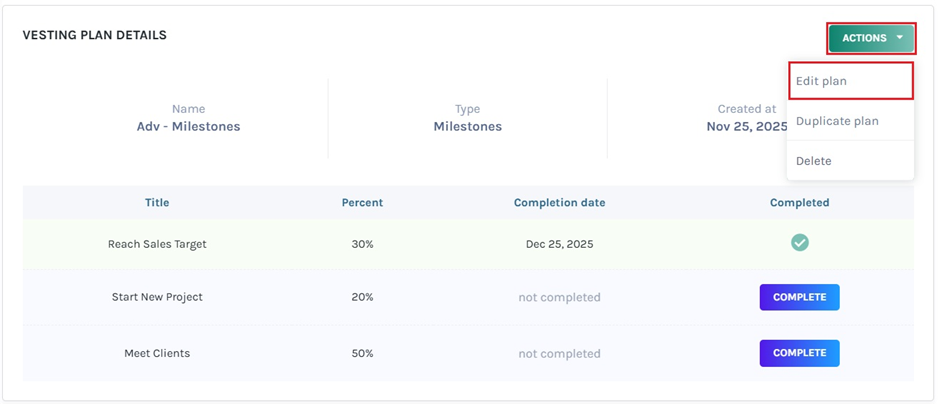Viewport: 939px width, 404px height.
Task: Click the green completed checkmark icon
Action: [x=800, y=243]
